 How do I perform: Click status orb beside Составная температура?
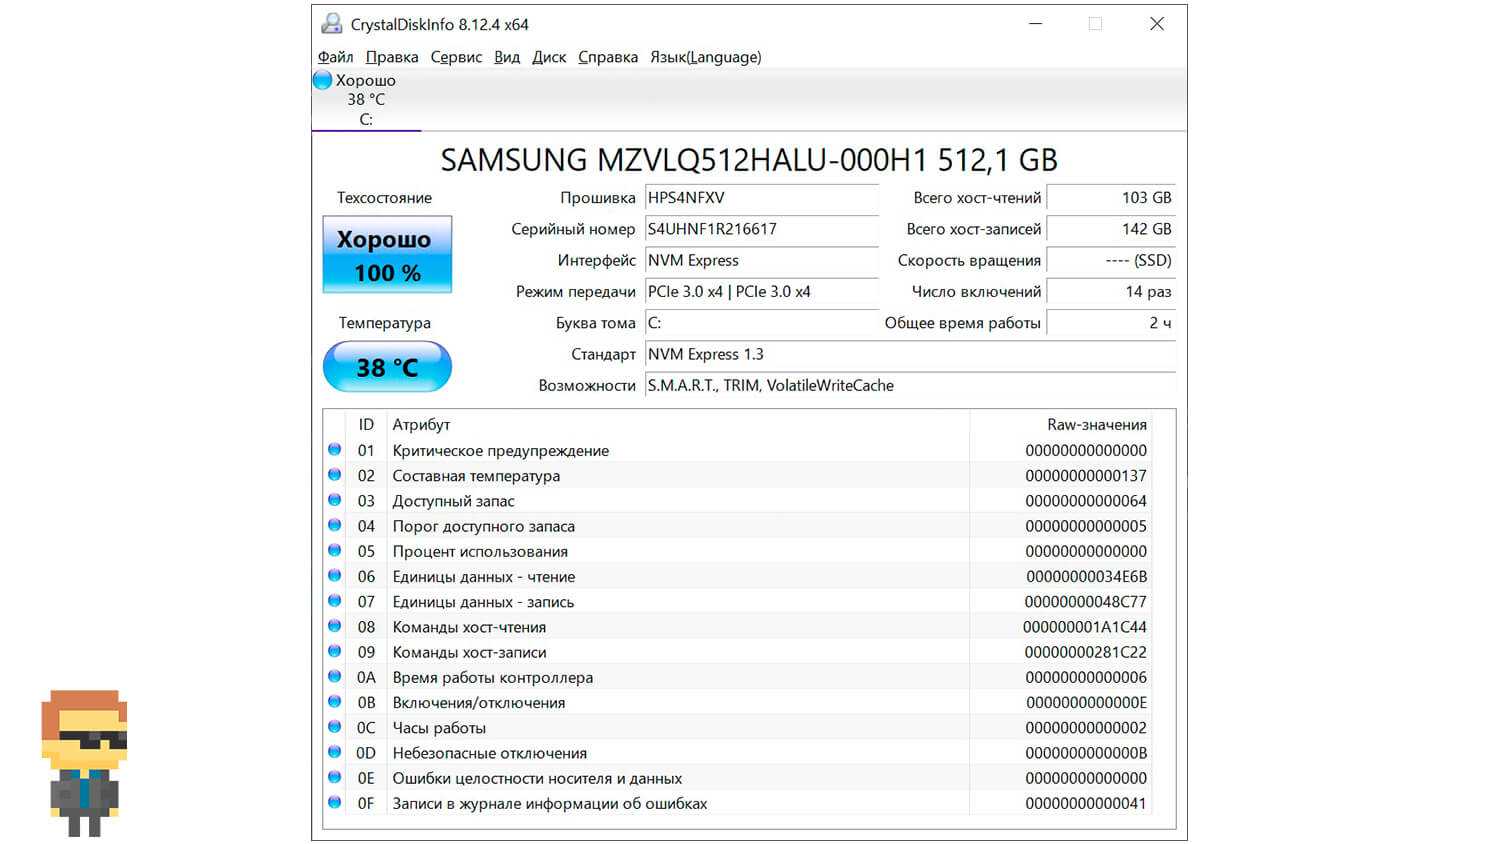(335, 475)
